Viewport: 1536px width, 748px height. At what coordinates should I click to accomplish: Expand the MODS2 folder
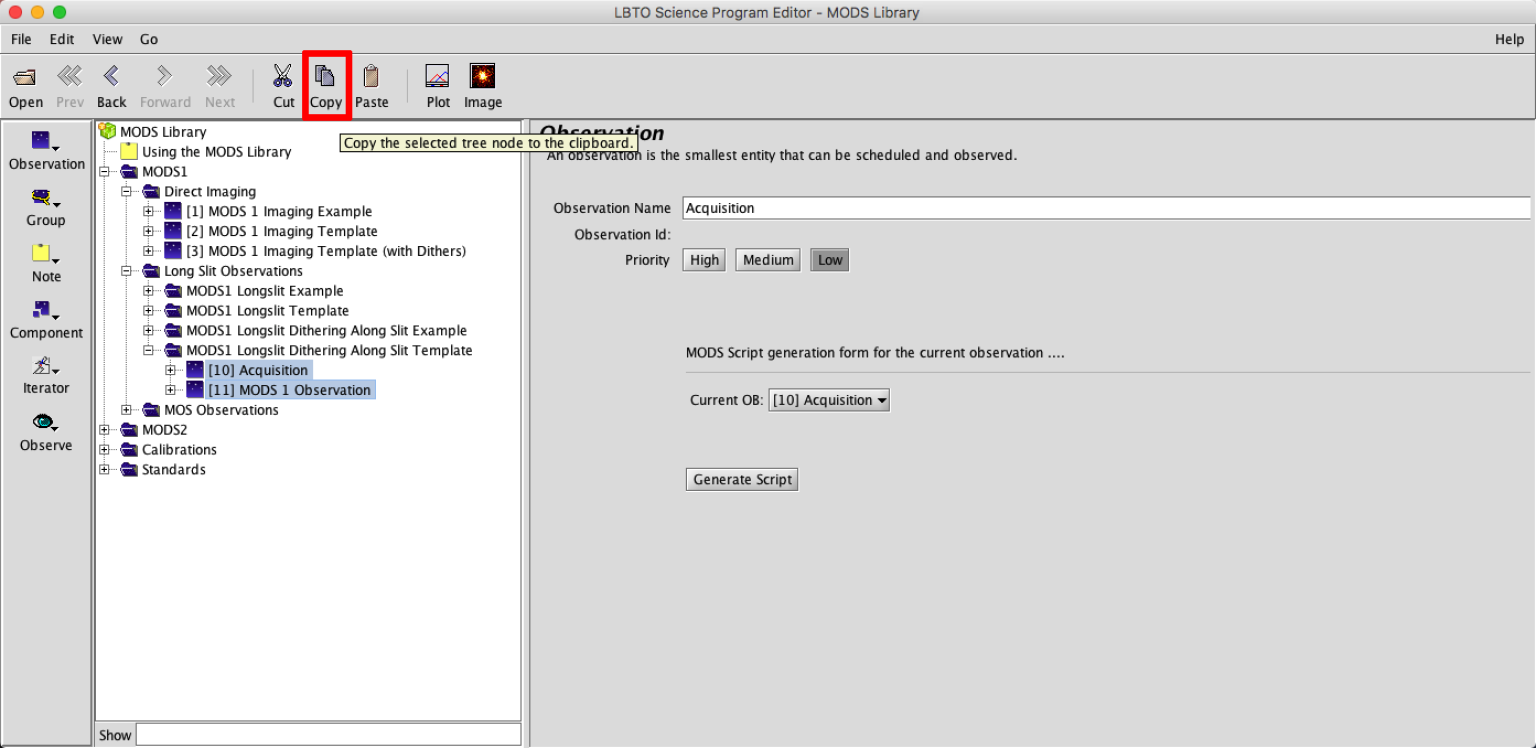point(105,430)
